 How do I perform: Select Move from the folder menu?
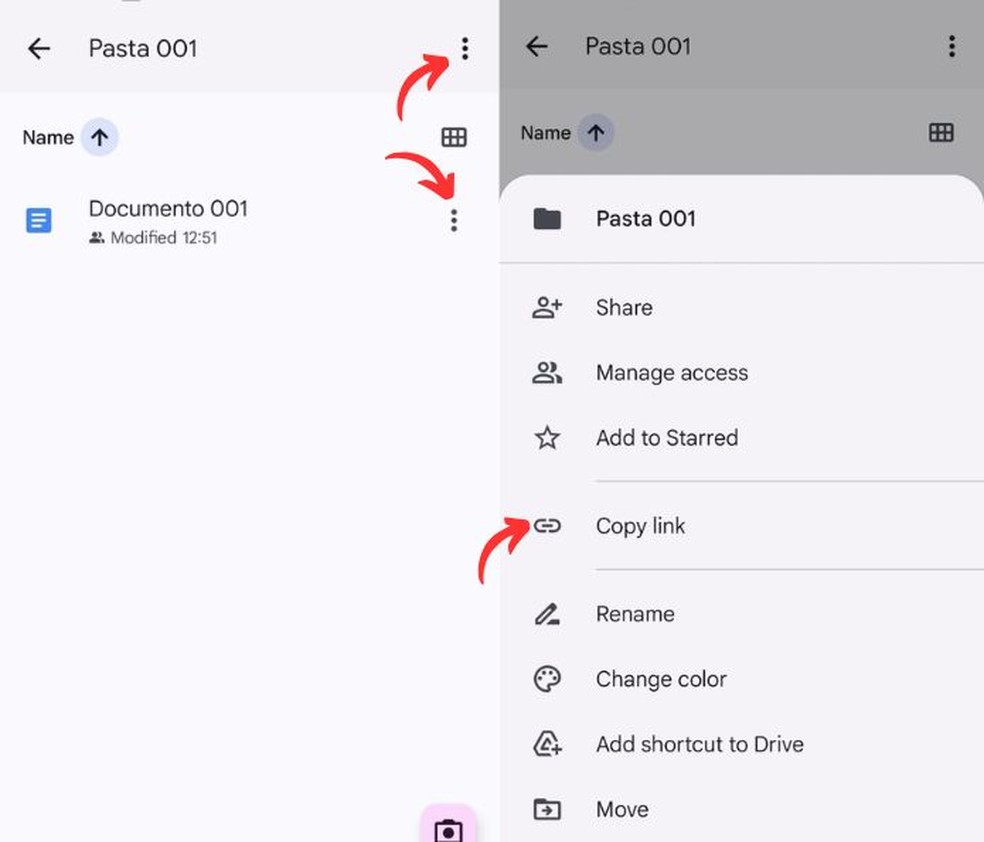pyautogui.click(x=622, y=809)
